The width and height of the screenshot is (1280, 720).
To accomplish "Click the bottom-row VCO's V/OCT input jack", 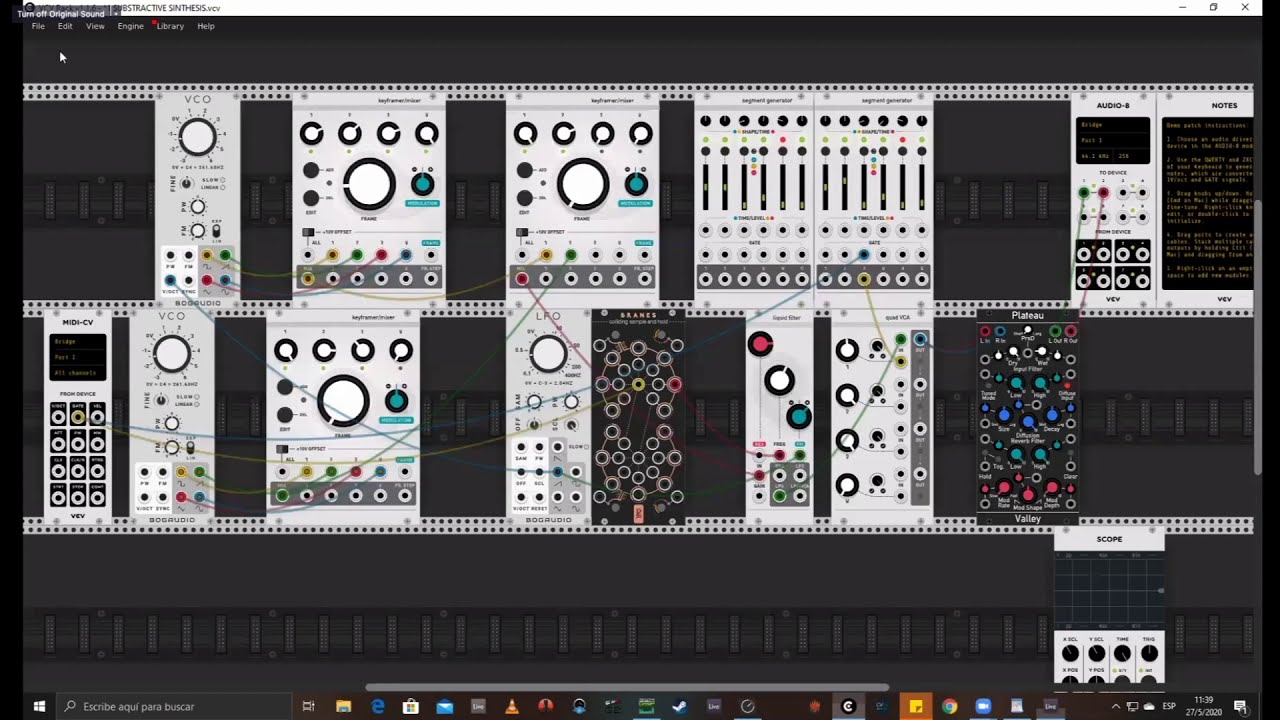I will [145, 497].
